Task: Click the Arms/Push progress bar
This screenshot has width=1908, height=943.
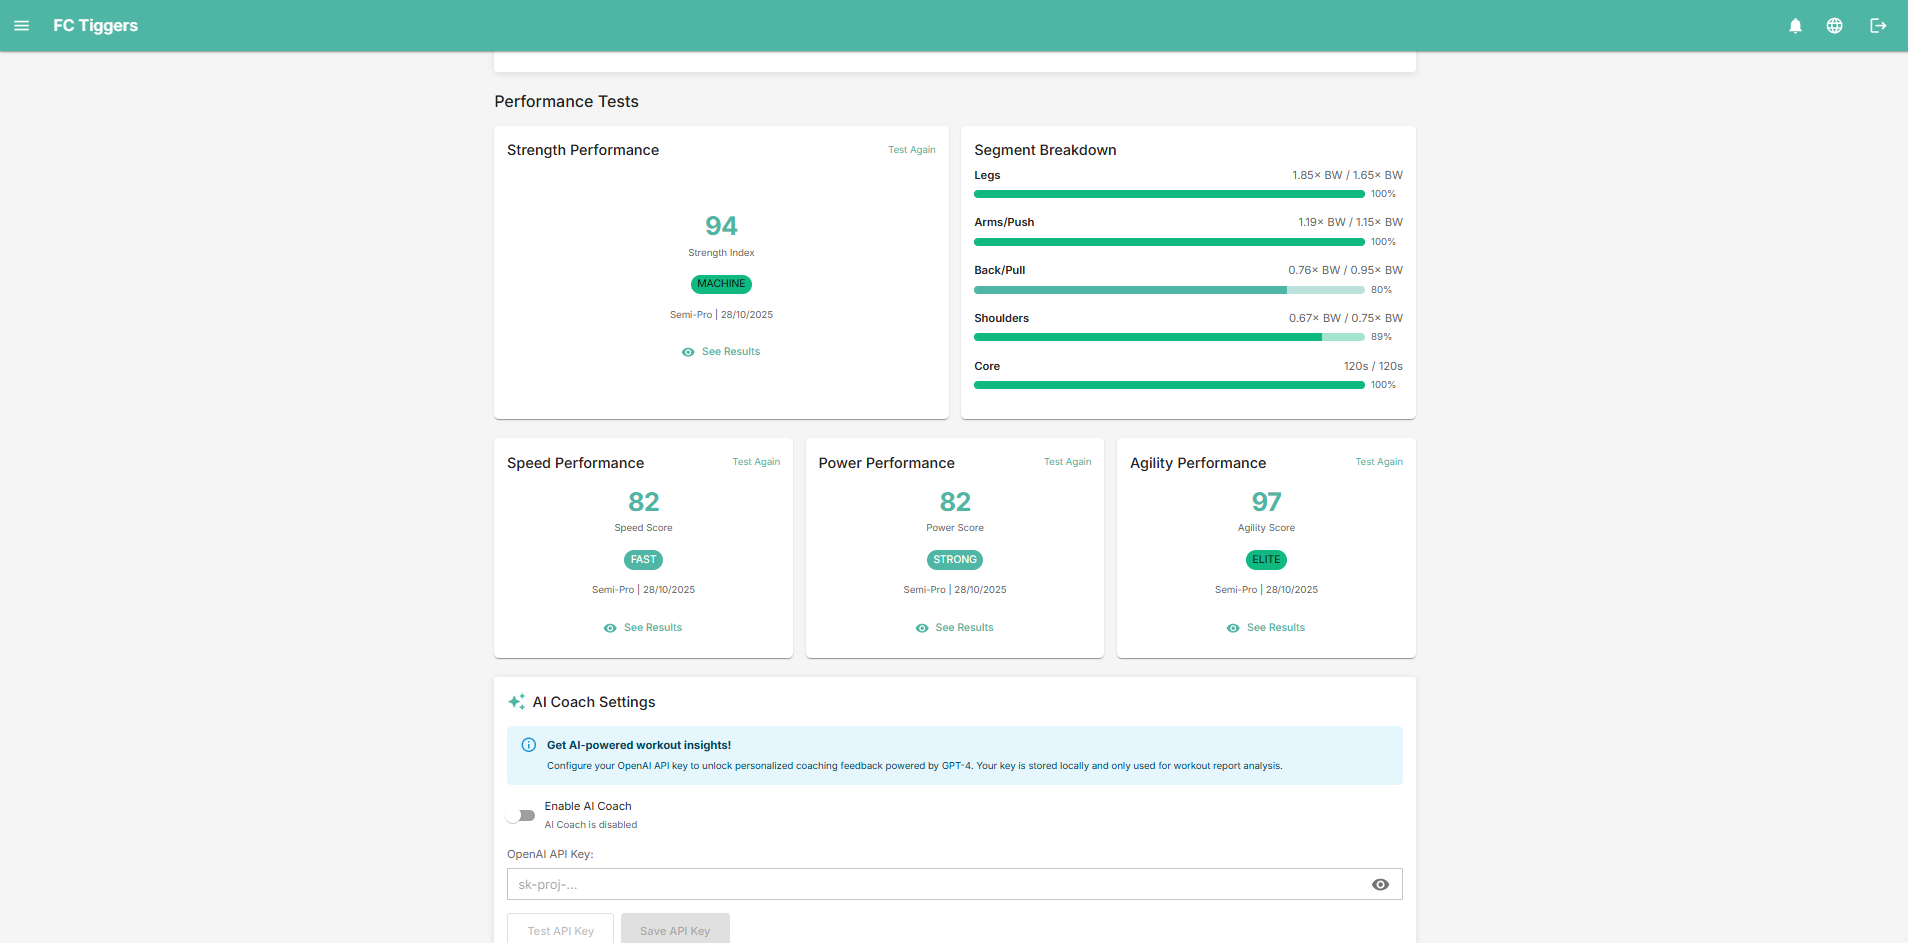Action: coord(1169,242)
